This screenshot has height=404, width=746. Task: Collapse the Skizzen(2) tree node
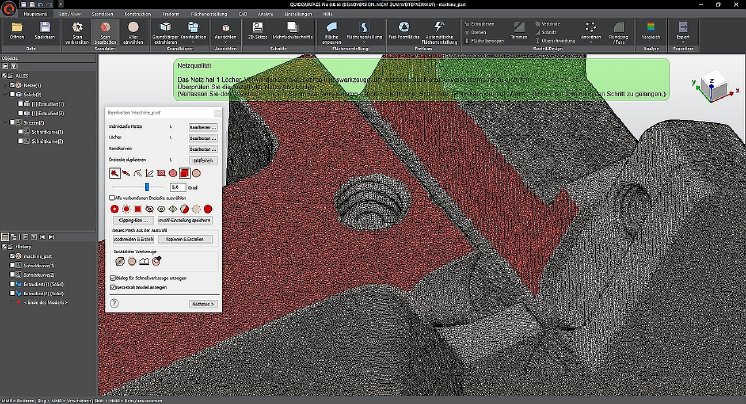point(7,122)
